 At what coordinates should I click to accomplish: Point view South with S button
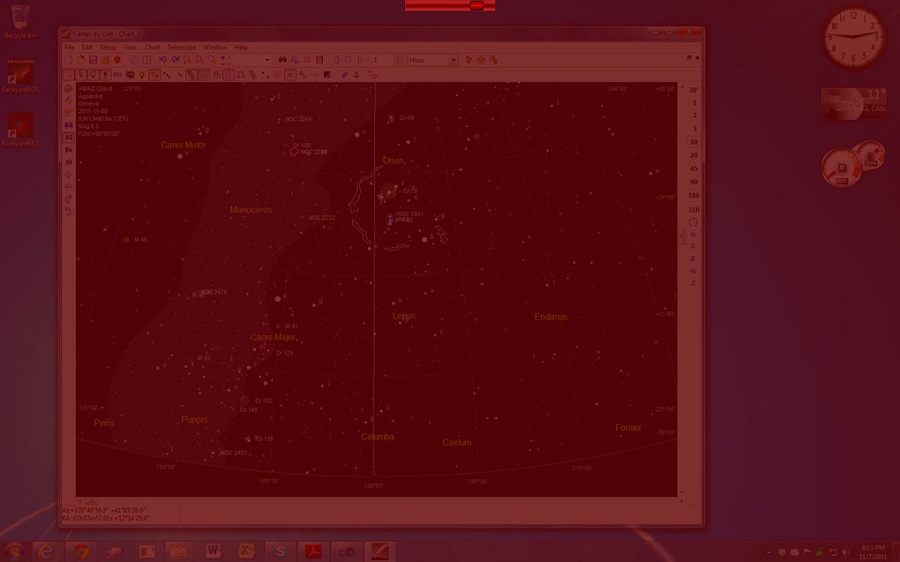[x=693, y=246]
